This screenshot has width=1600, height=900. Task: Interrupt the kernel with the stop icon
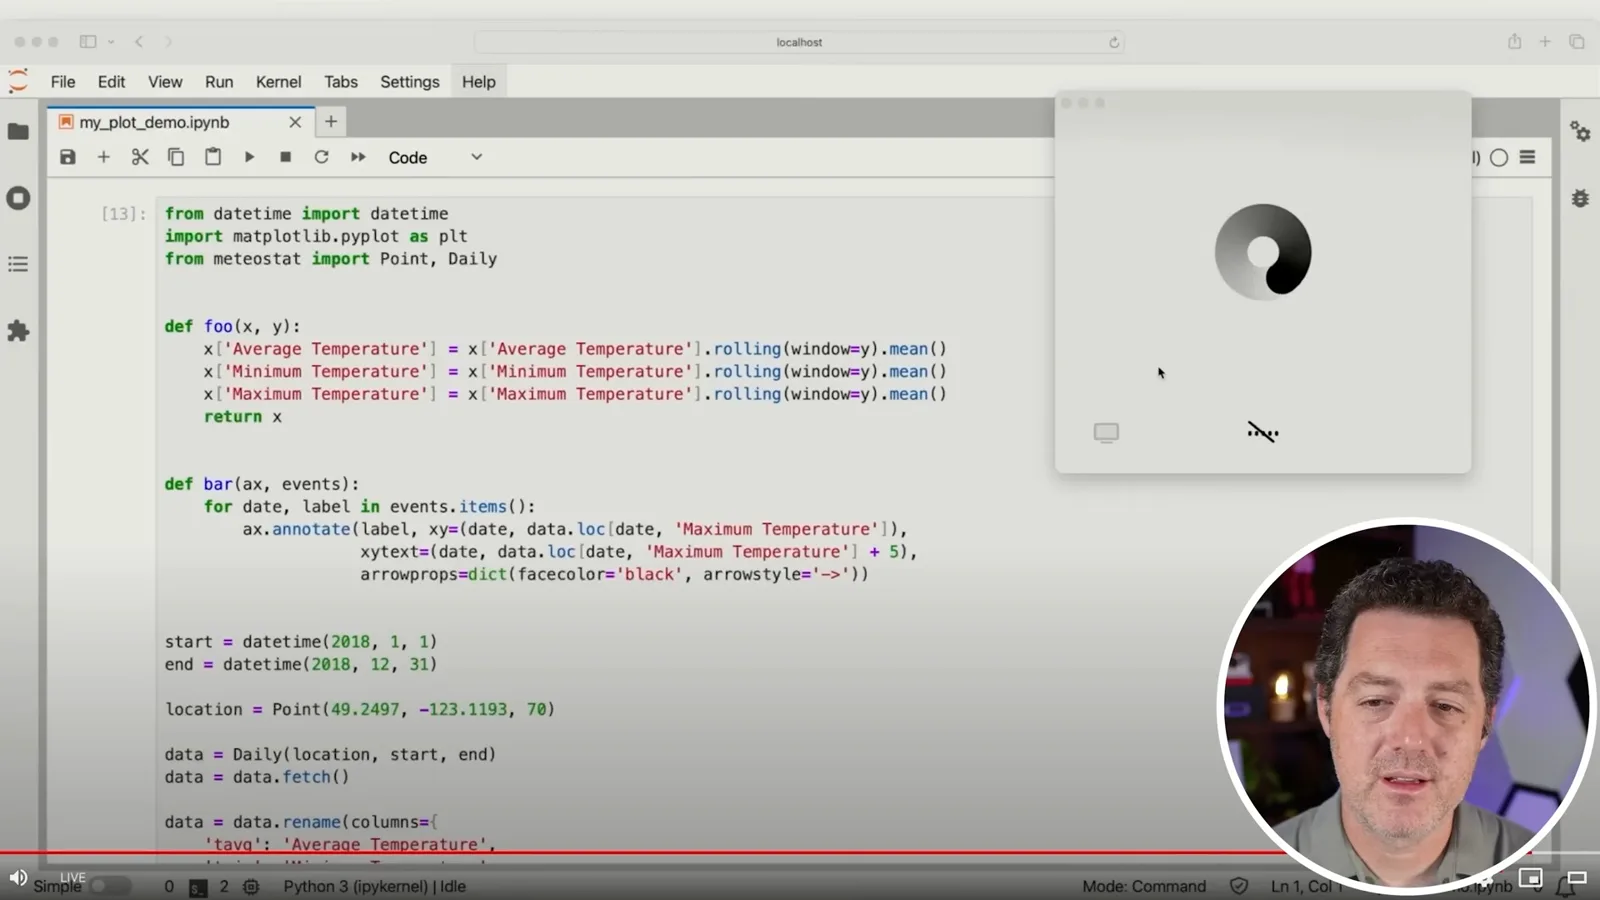[x=285, y=157]
